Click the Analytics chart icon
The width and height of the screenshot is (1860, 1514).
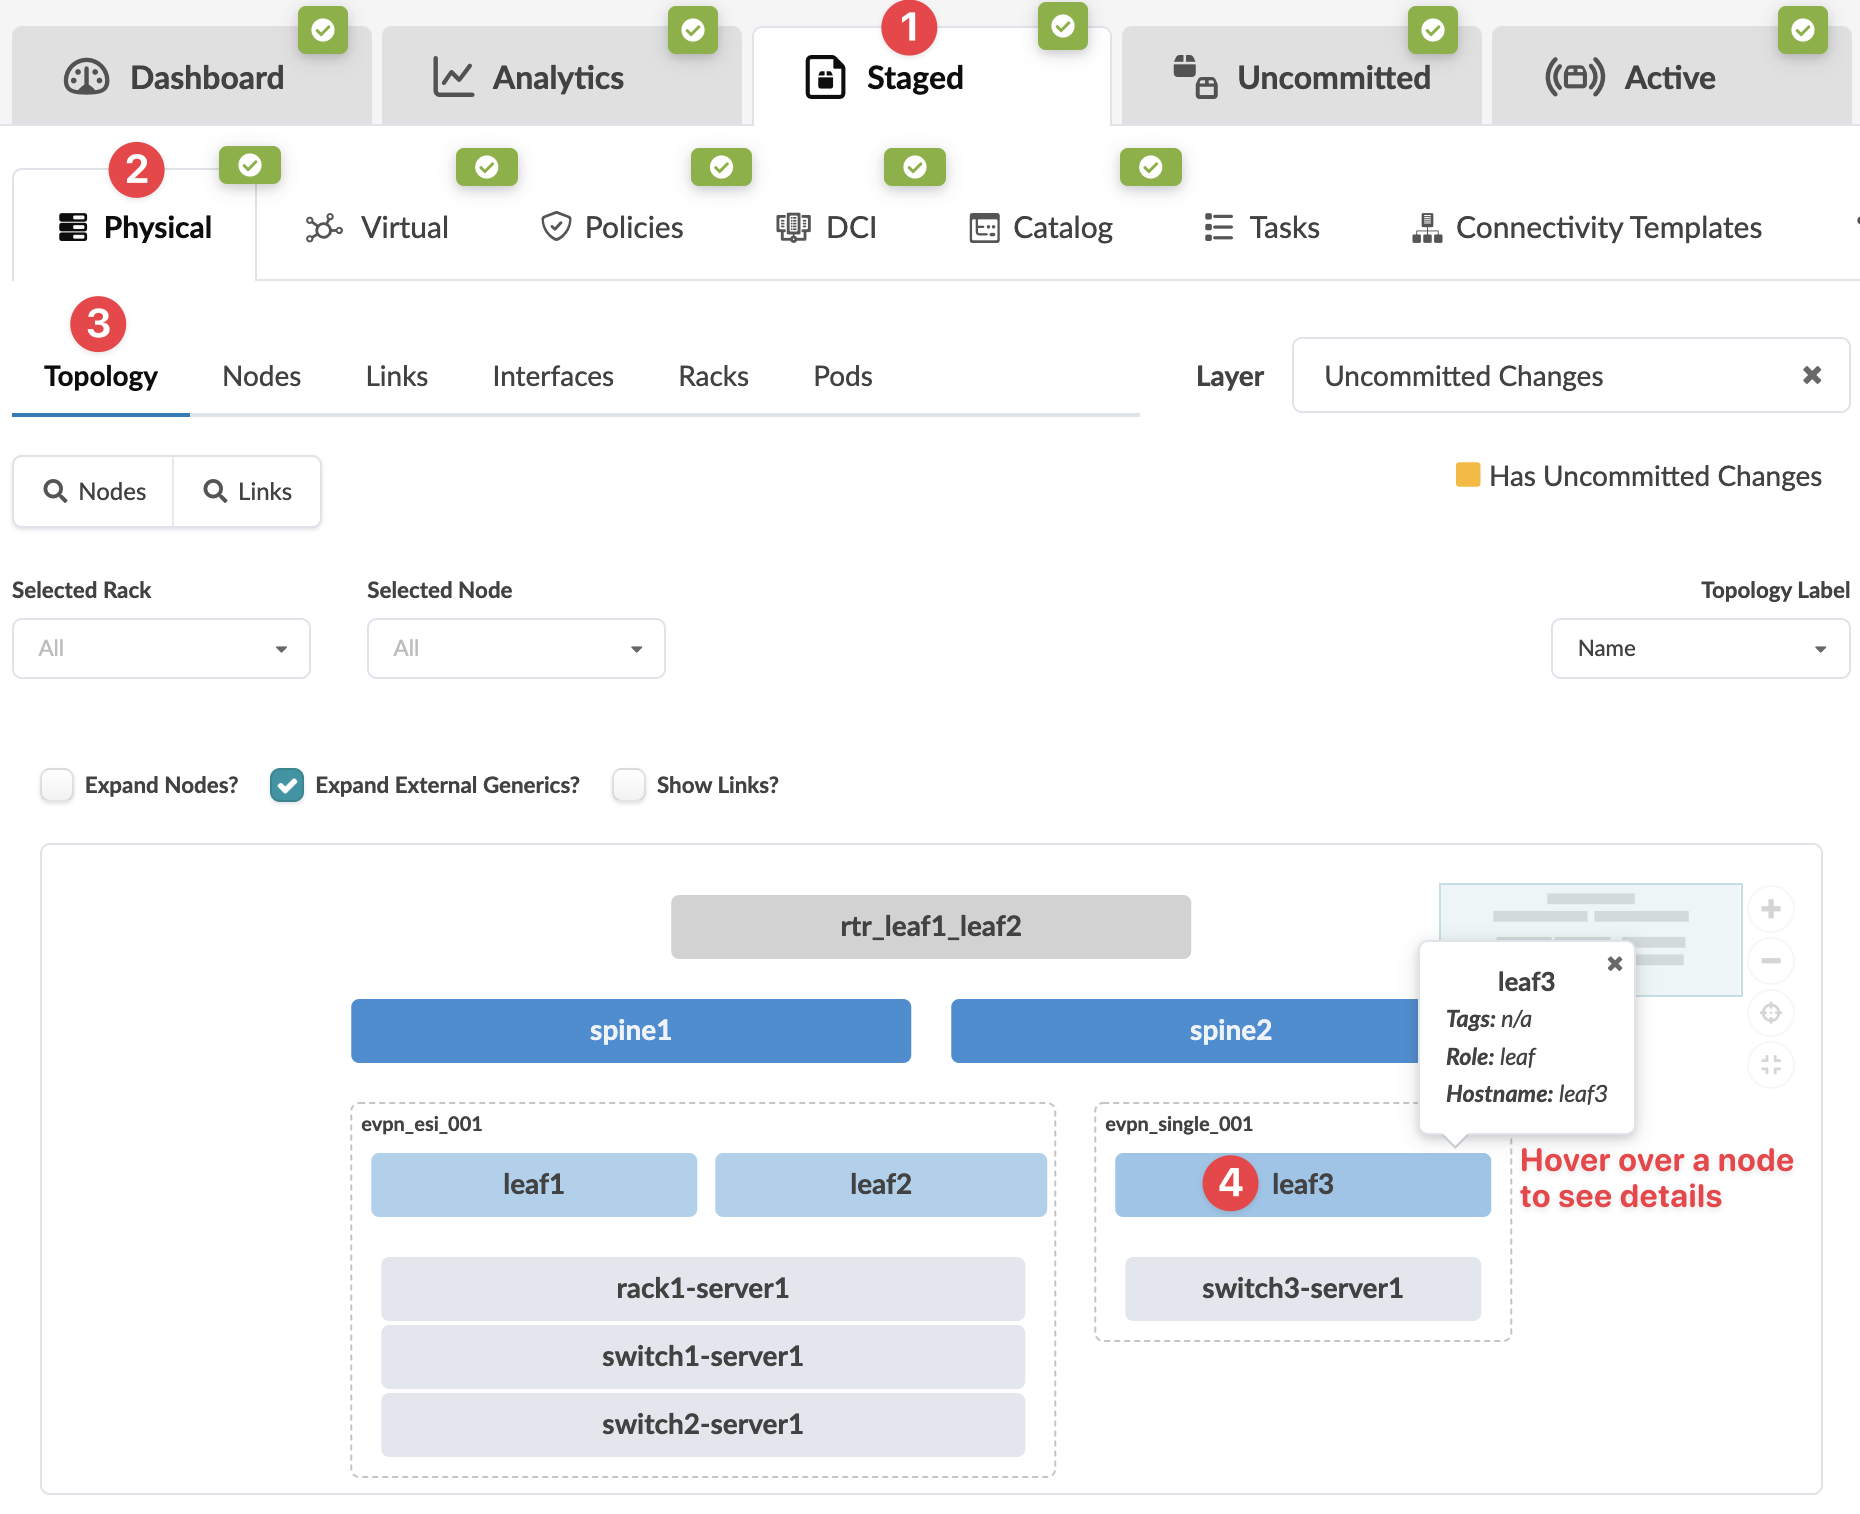[x=453, y=78]
